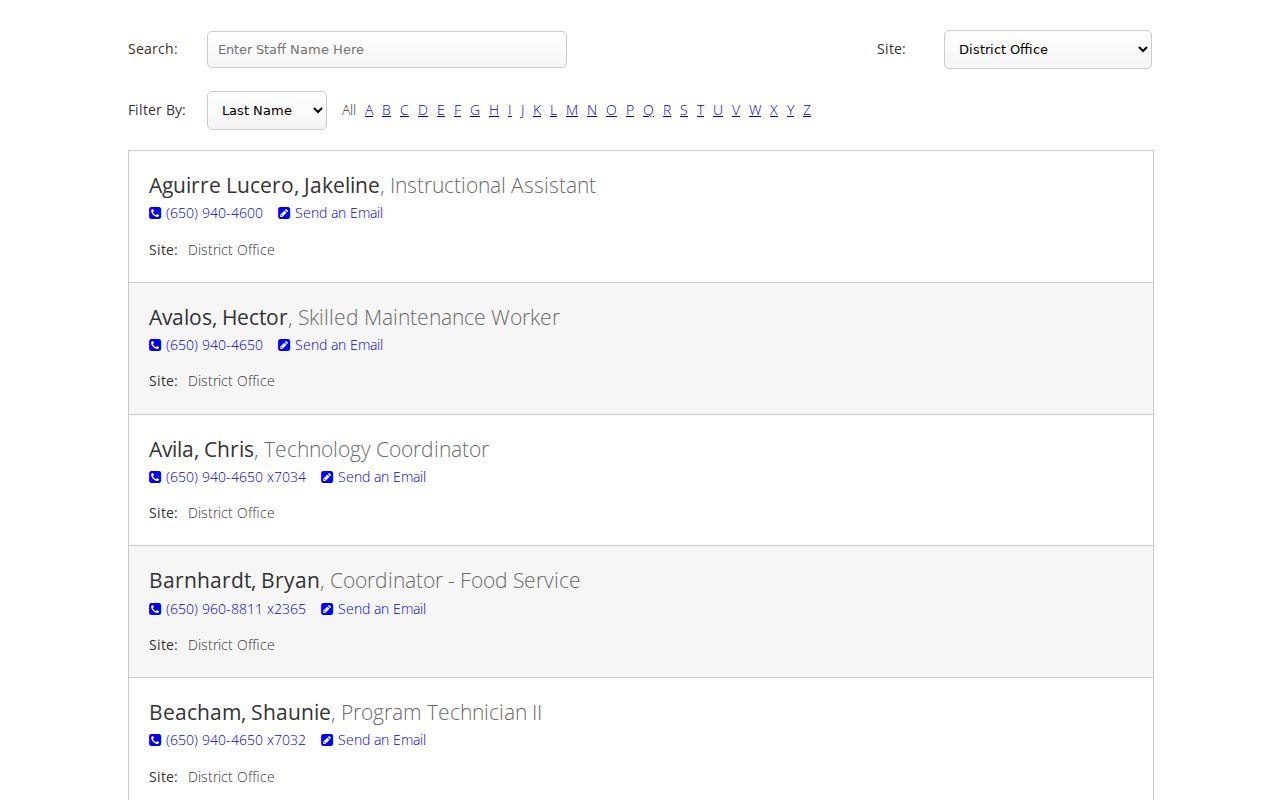Click email icon for Shaunie Beacham
The width and height of the screenshot is (1280, 800).
pos(327,740)
